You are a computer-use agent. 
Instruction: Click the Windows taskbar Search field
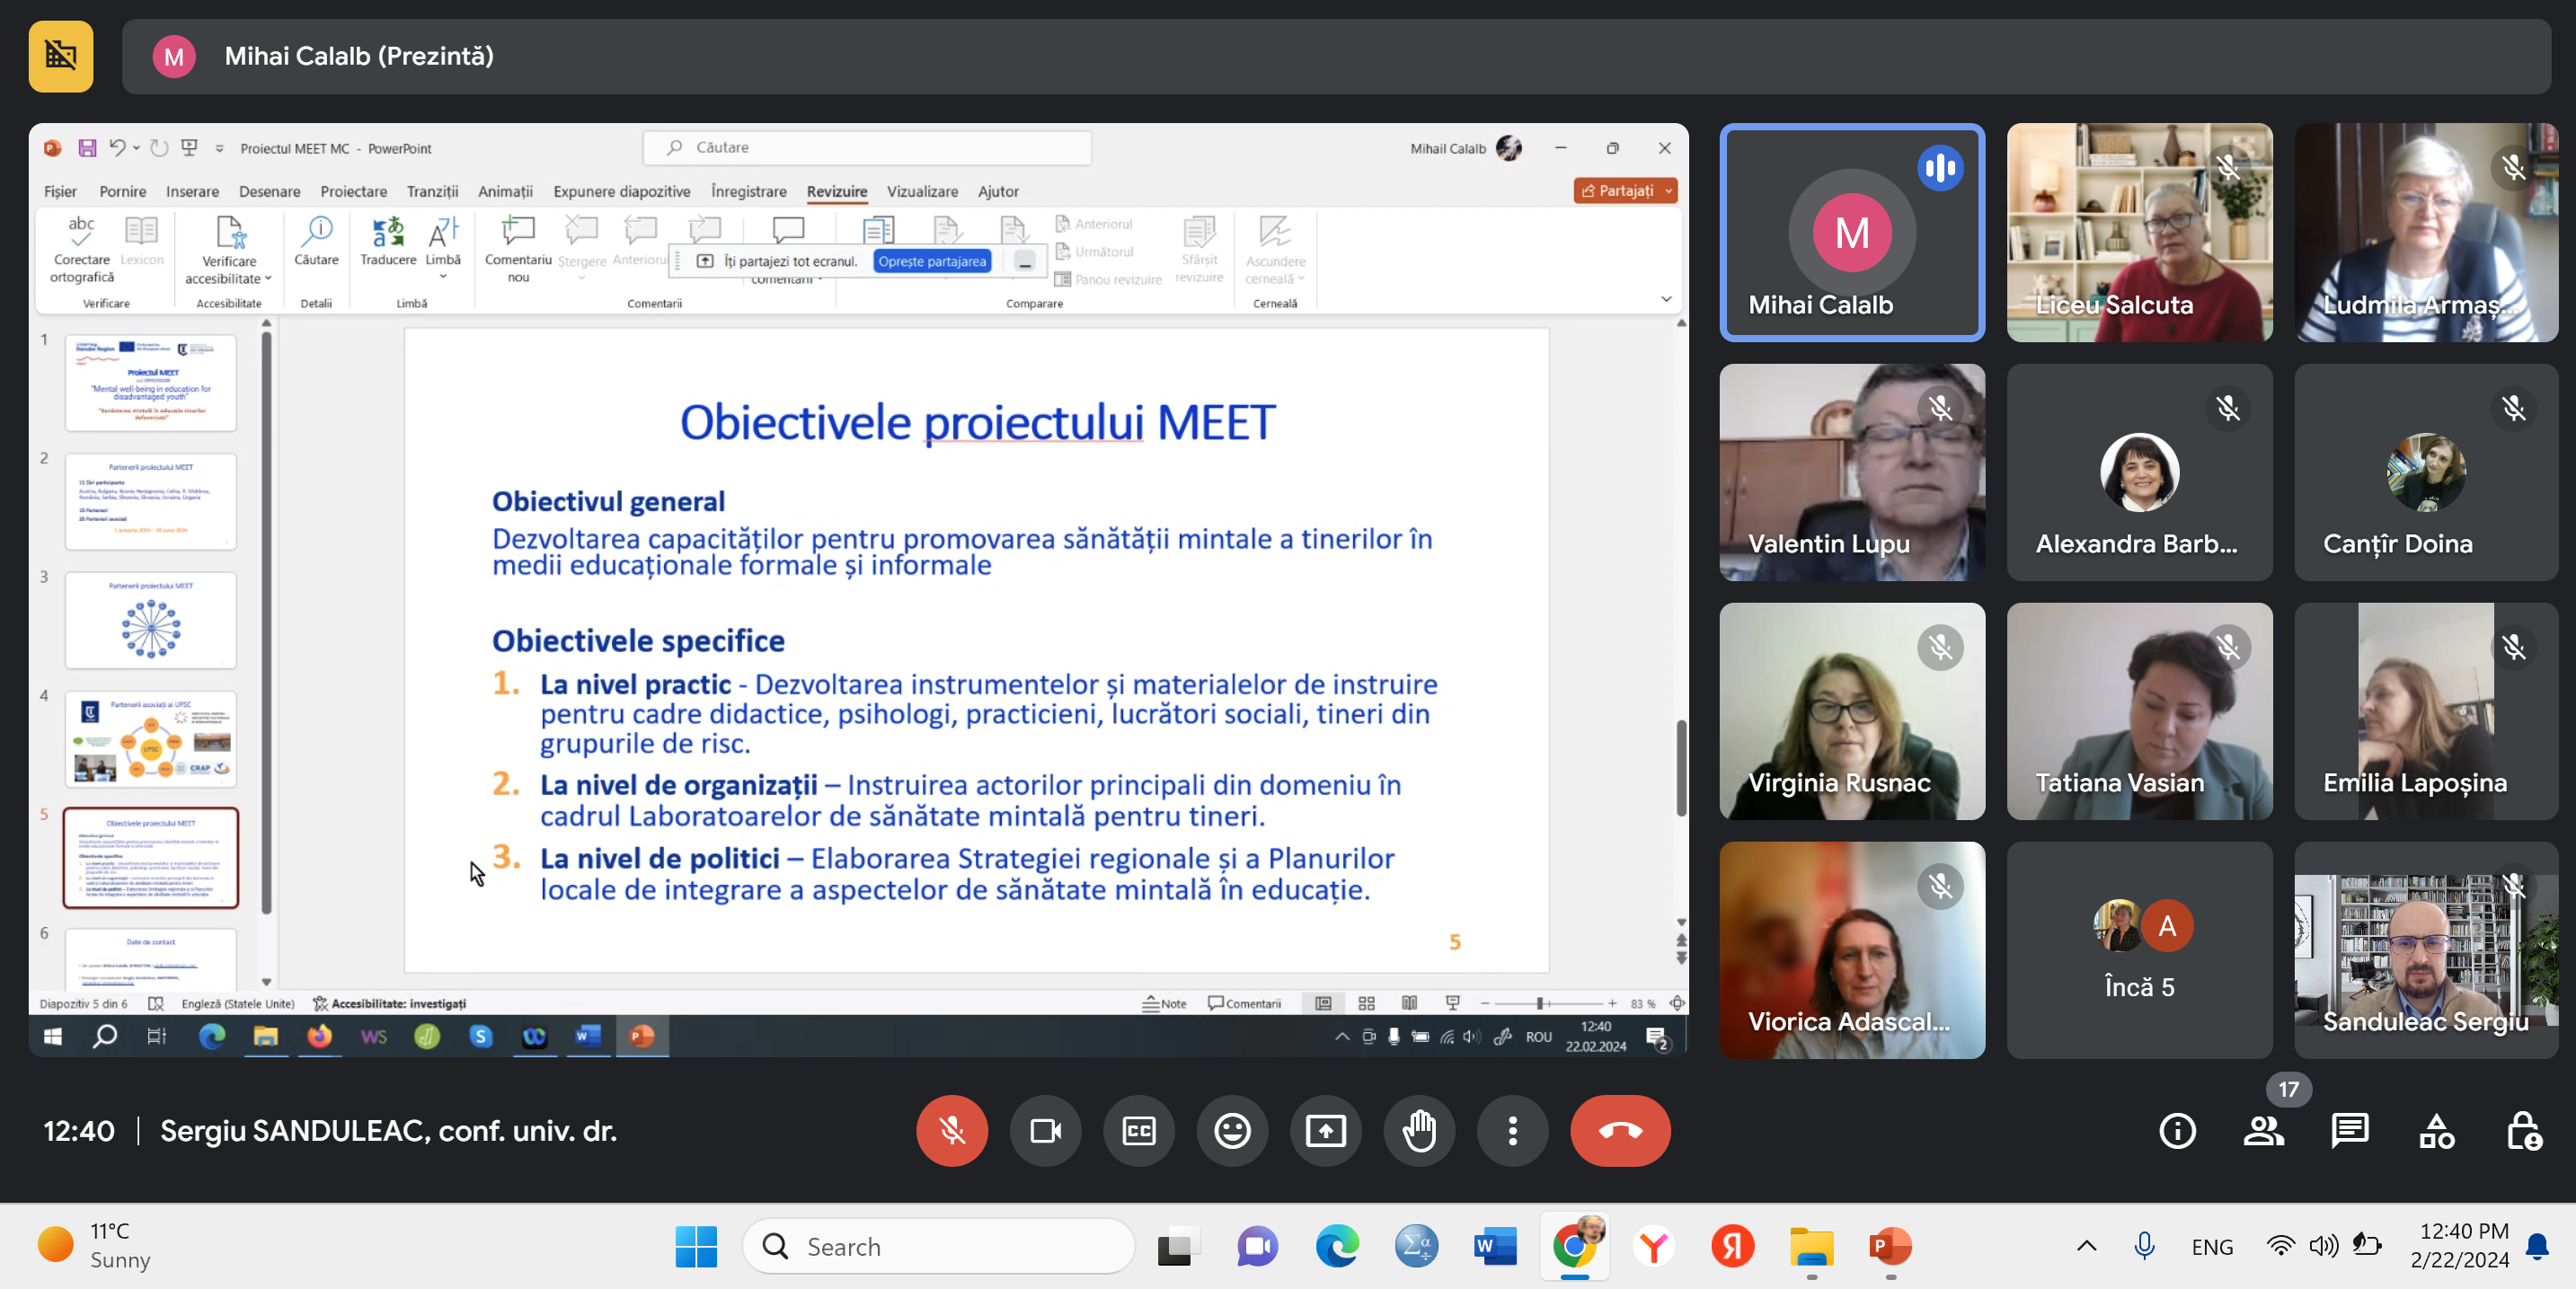pos(938,1246)
